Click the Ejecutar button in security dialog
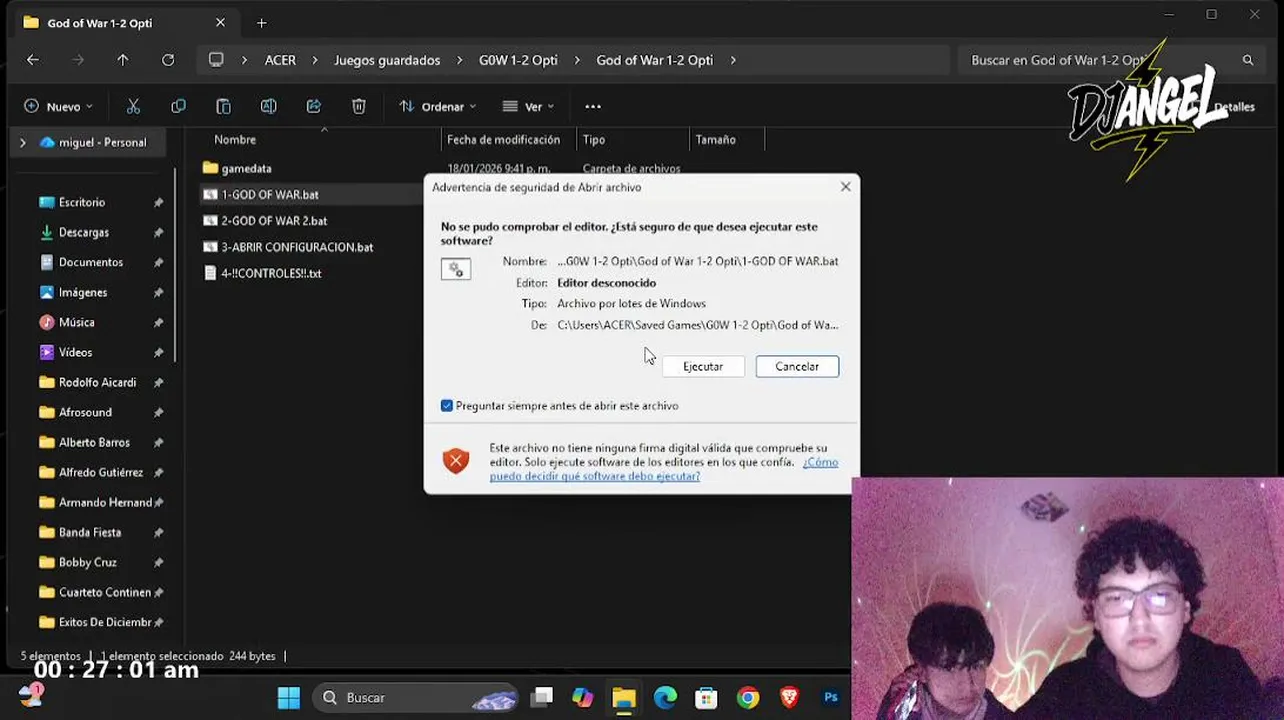 tap(702, 366)
